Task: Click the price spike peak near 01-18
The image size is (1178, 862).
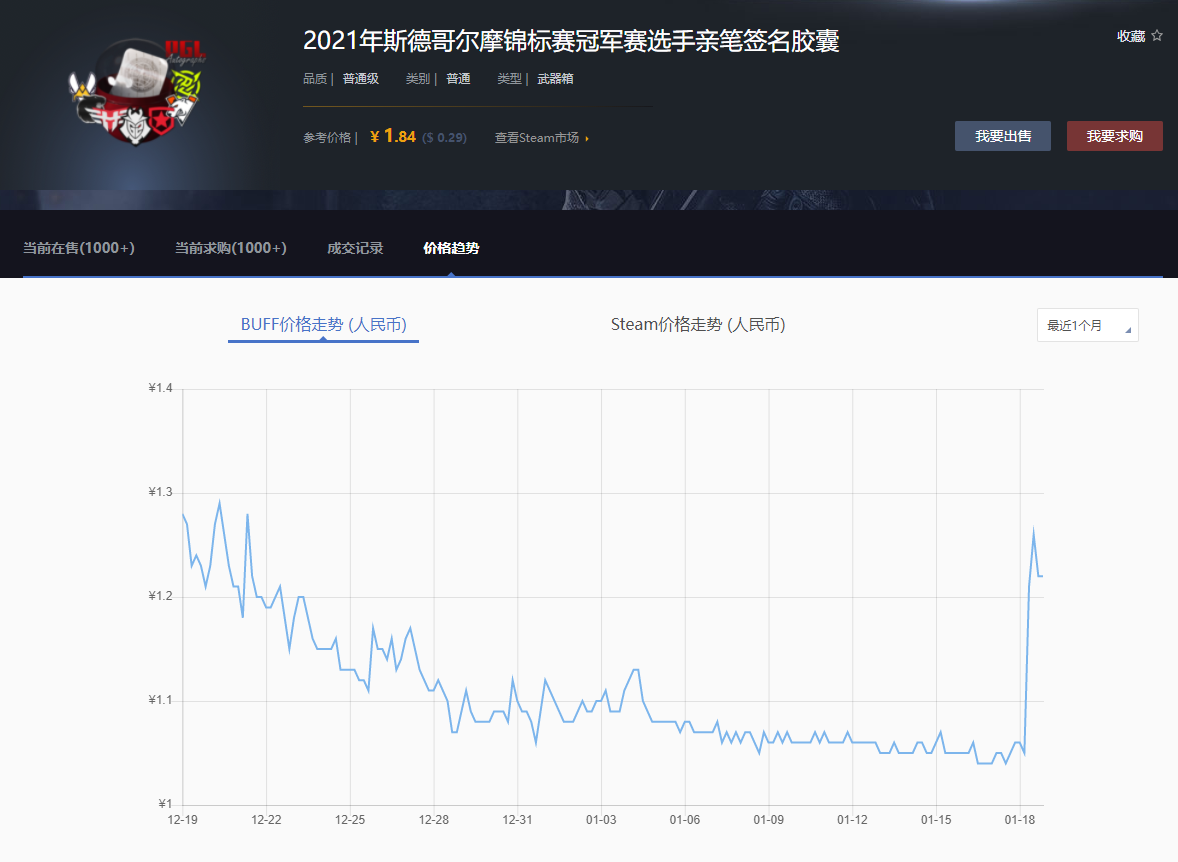Action: pyautogui.click(x=1034, y=531)
